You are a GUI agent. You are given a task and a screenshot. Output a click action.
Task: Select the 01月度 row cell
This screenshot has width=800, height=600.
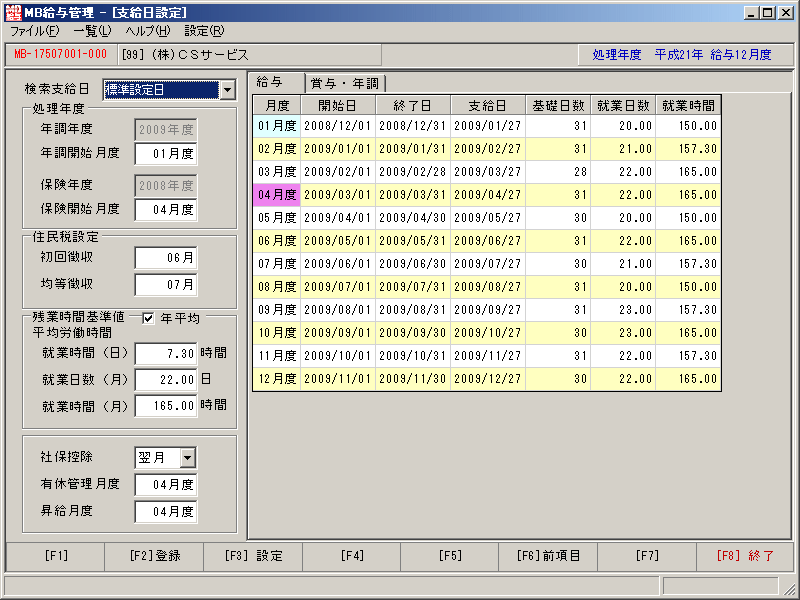click(277, 126)
